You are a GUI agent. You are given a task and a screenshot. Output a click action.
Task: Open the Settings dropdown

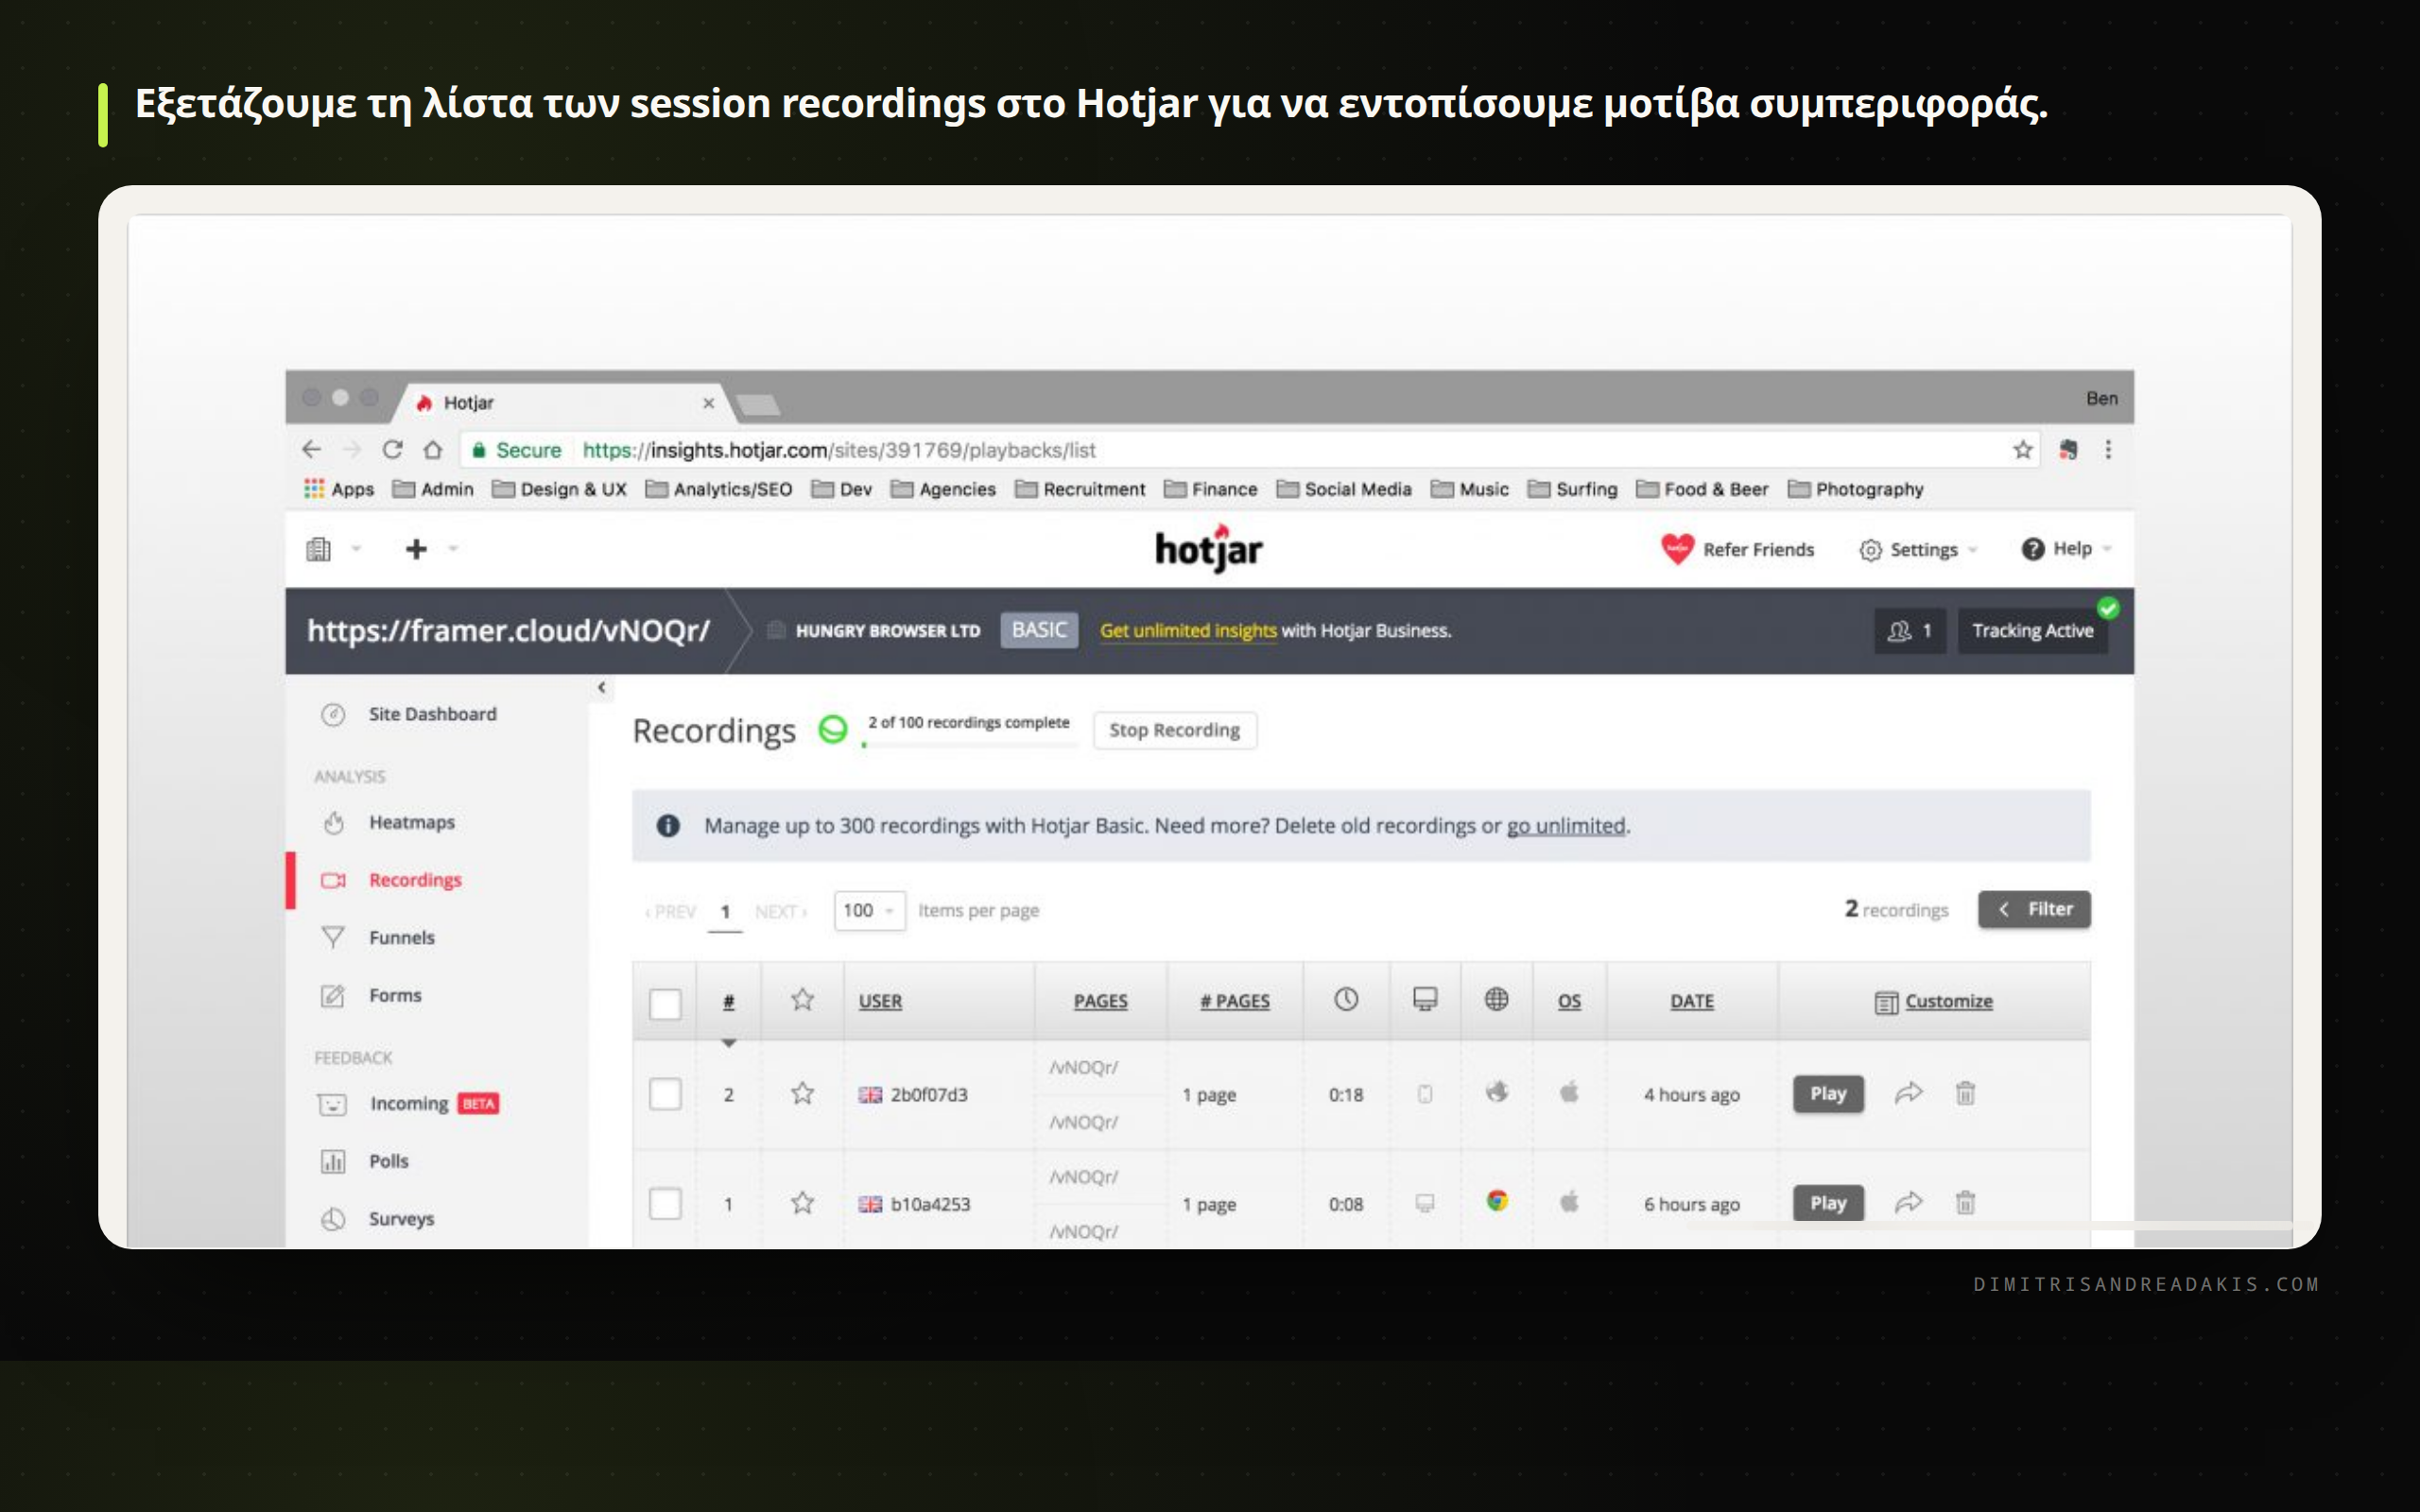click(1918, 550)
